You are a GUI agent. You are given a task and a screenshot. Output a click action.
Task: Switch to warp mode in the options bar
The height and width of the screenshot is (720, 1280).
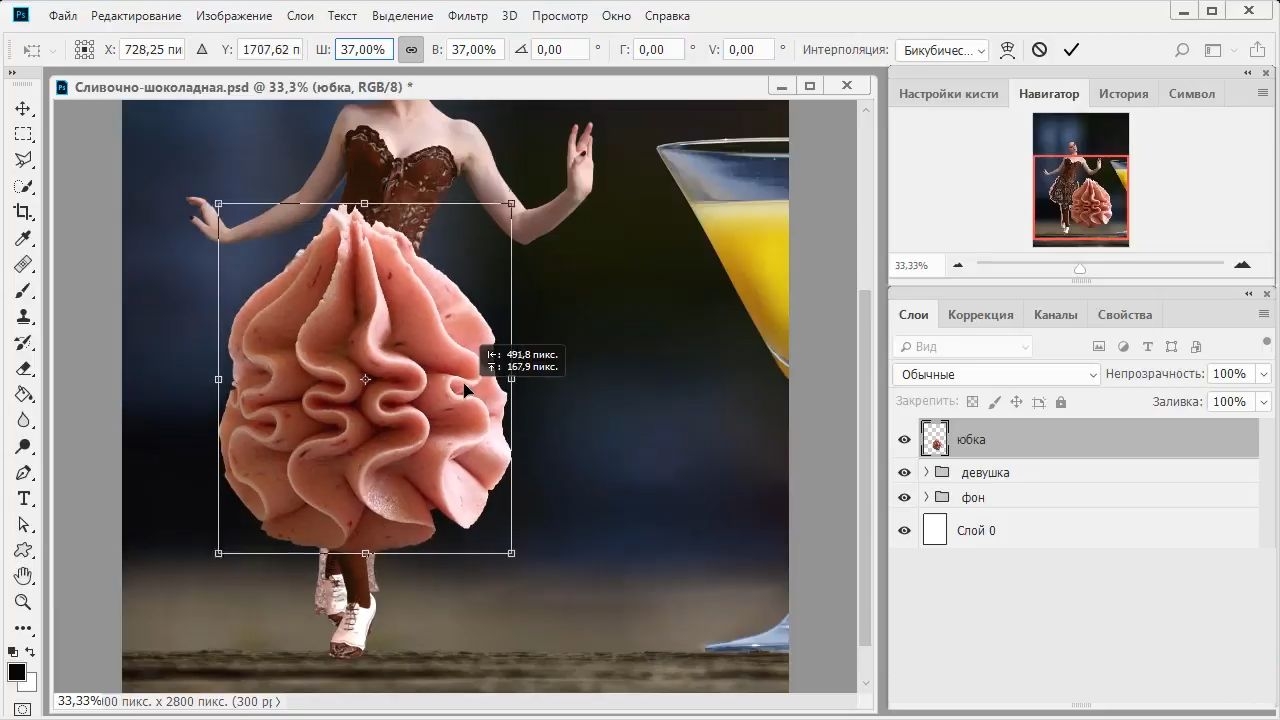(x=1007, y=50)
